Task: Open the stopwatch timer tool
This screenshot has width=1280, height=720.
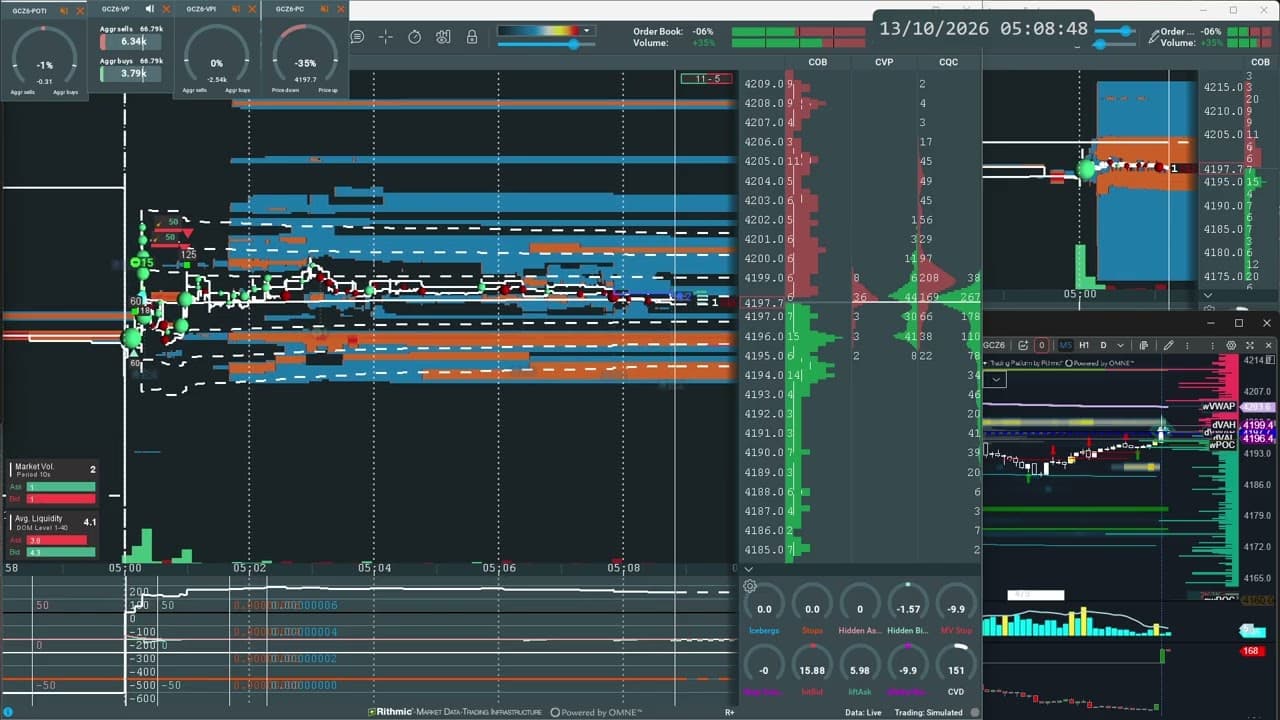Action: point(415,37)
